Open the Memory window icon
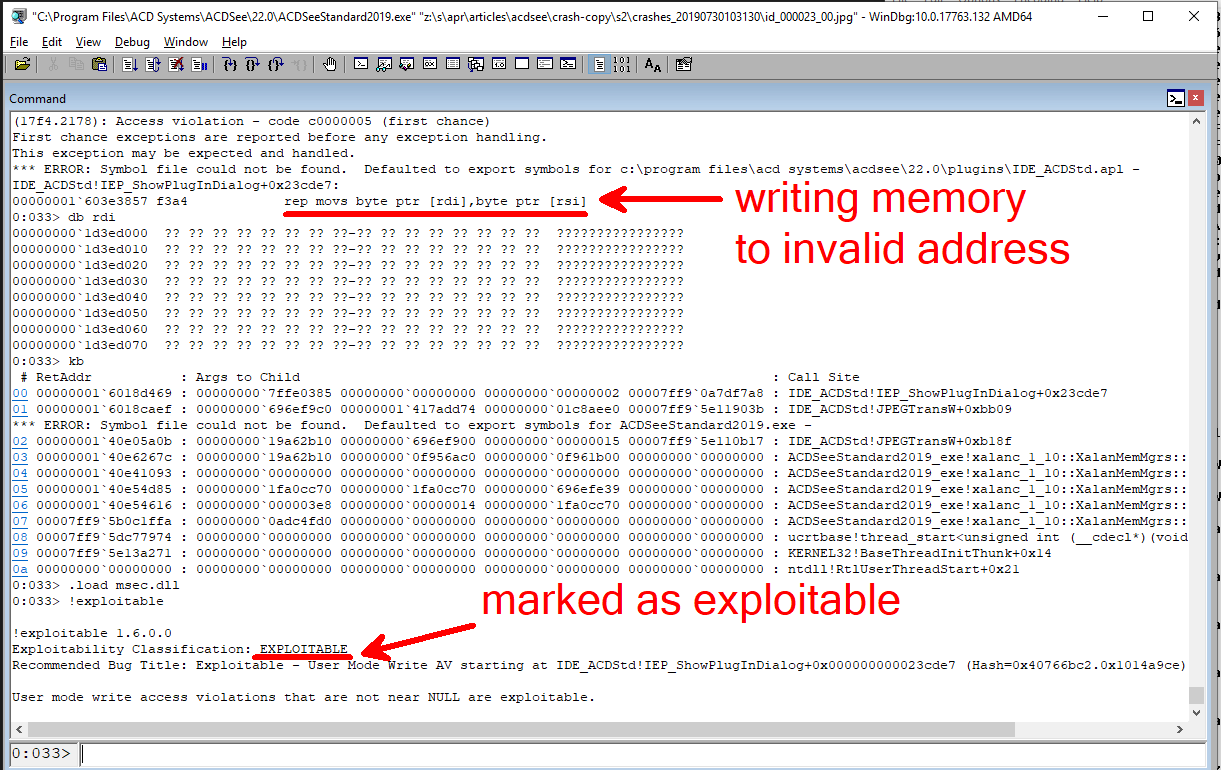 tap(453, 64)
